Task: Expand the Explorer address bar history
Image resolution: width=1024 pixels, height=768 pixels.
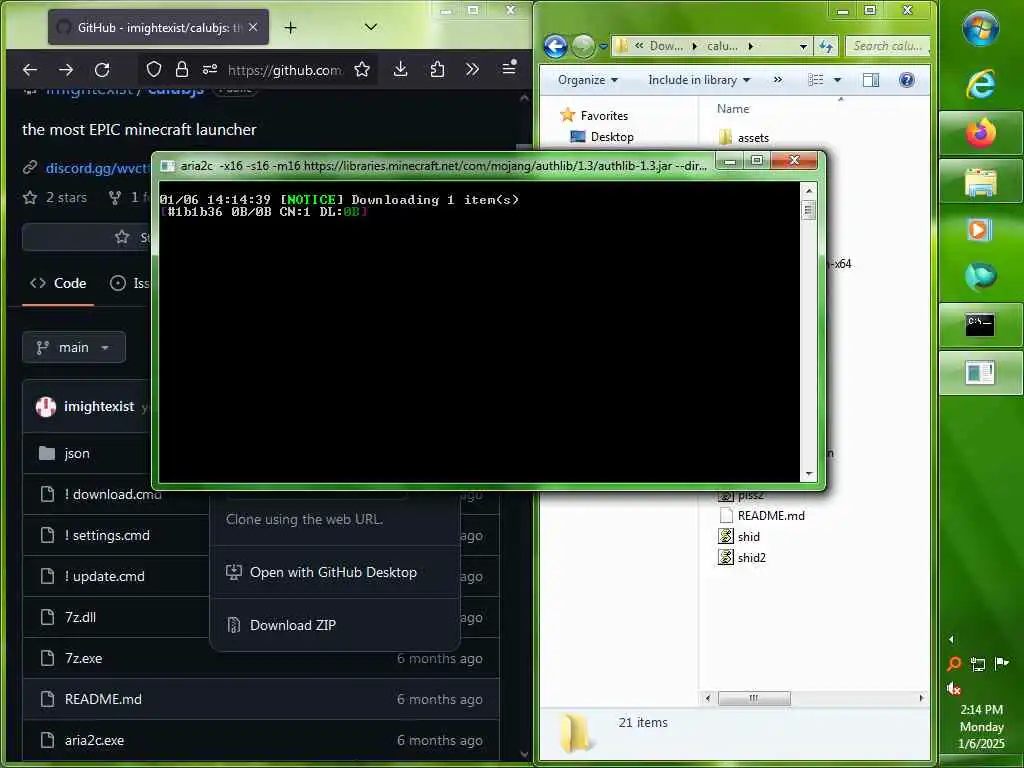Action: (x=803, y=46)
